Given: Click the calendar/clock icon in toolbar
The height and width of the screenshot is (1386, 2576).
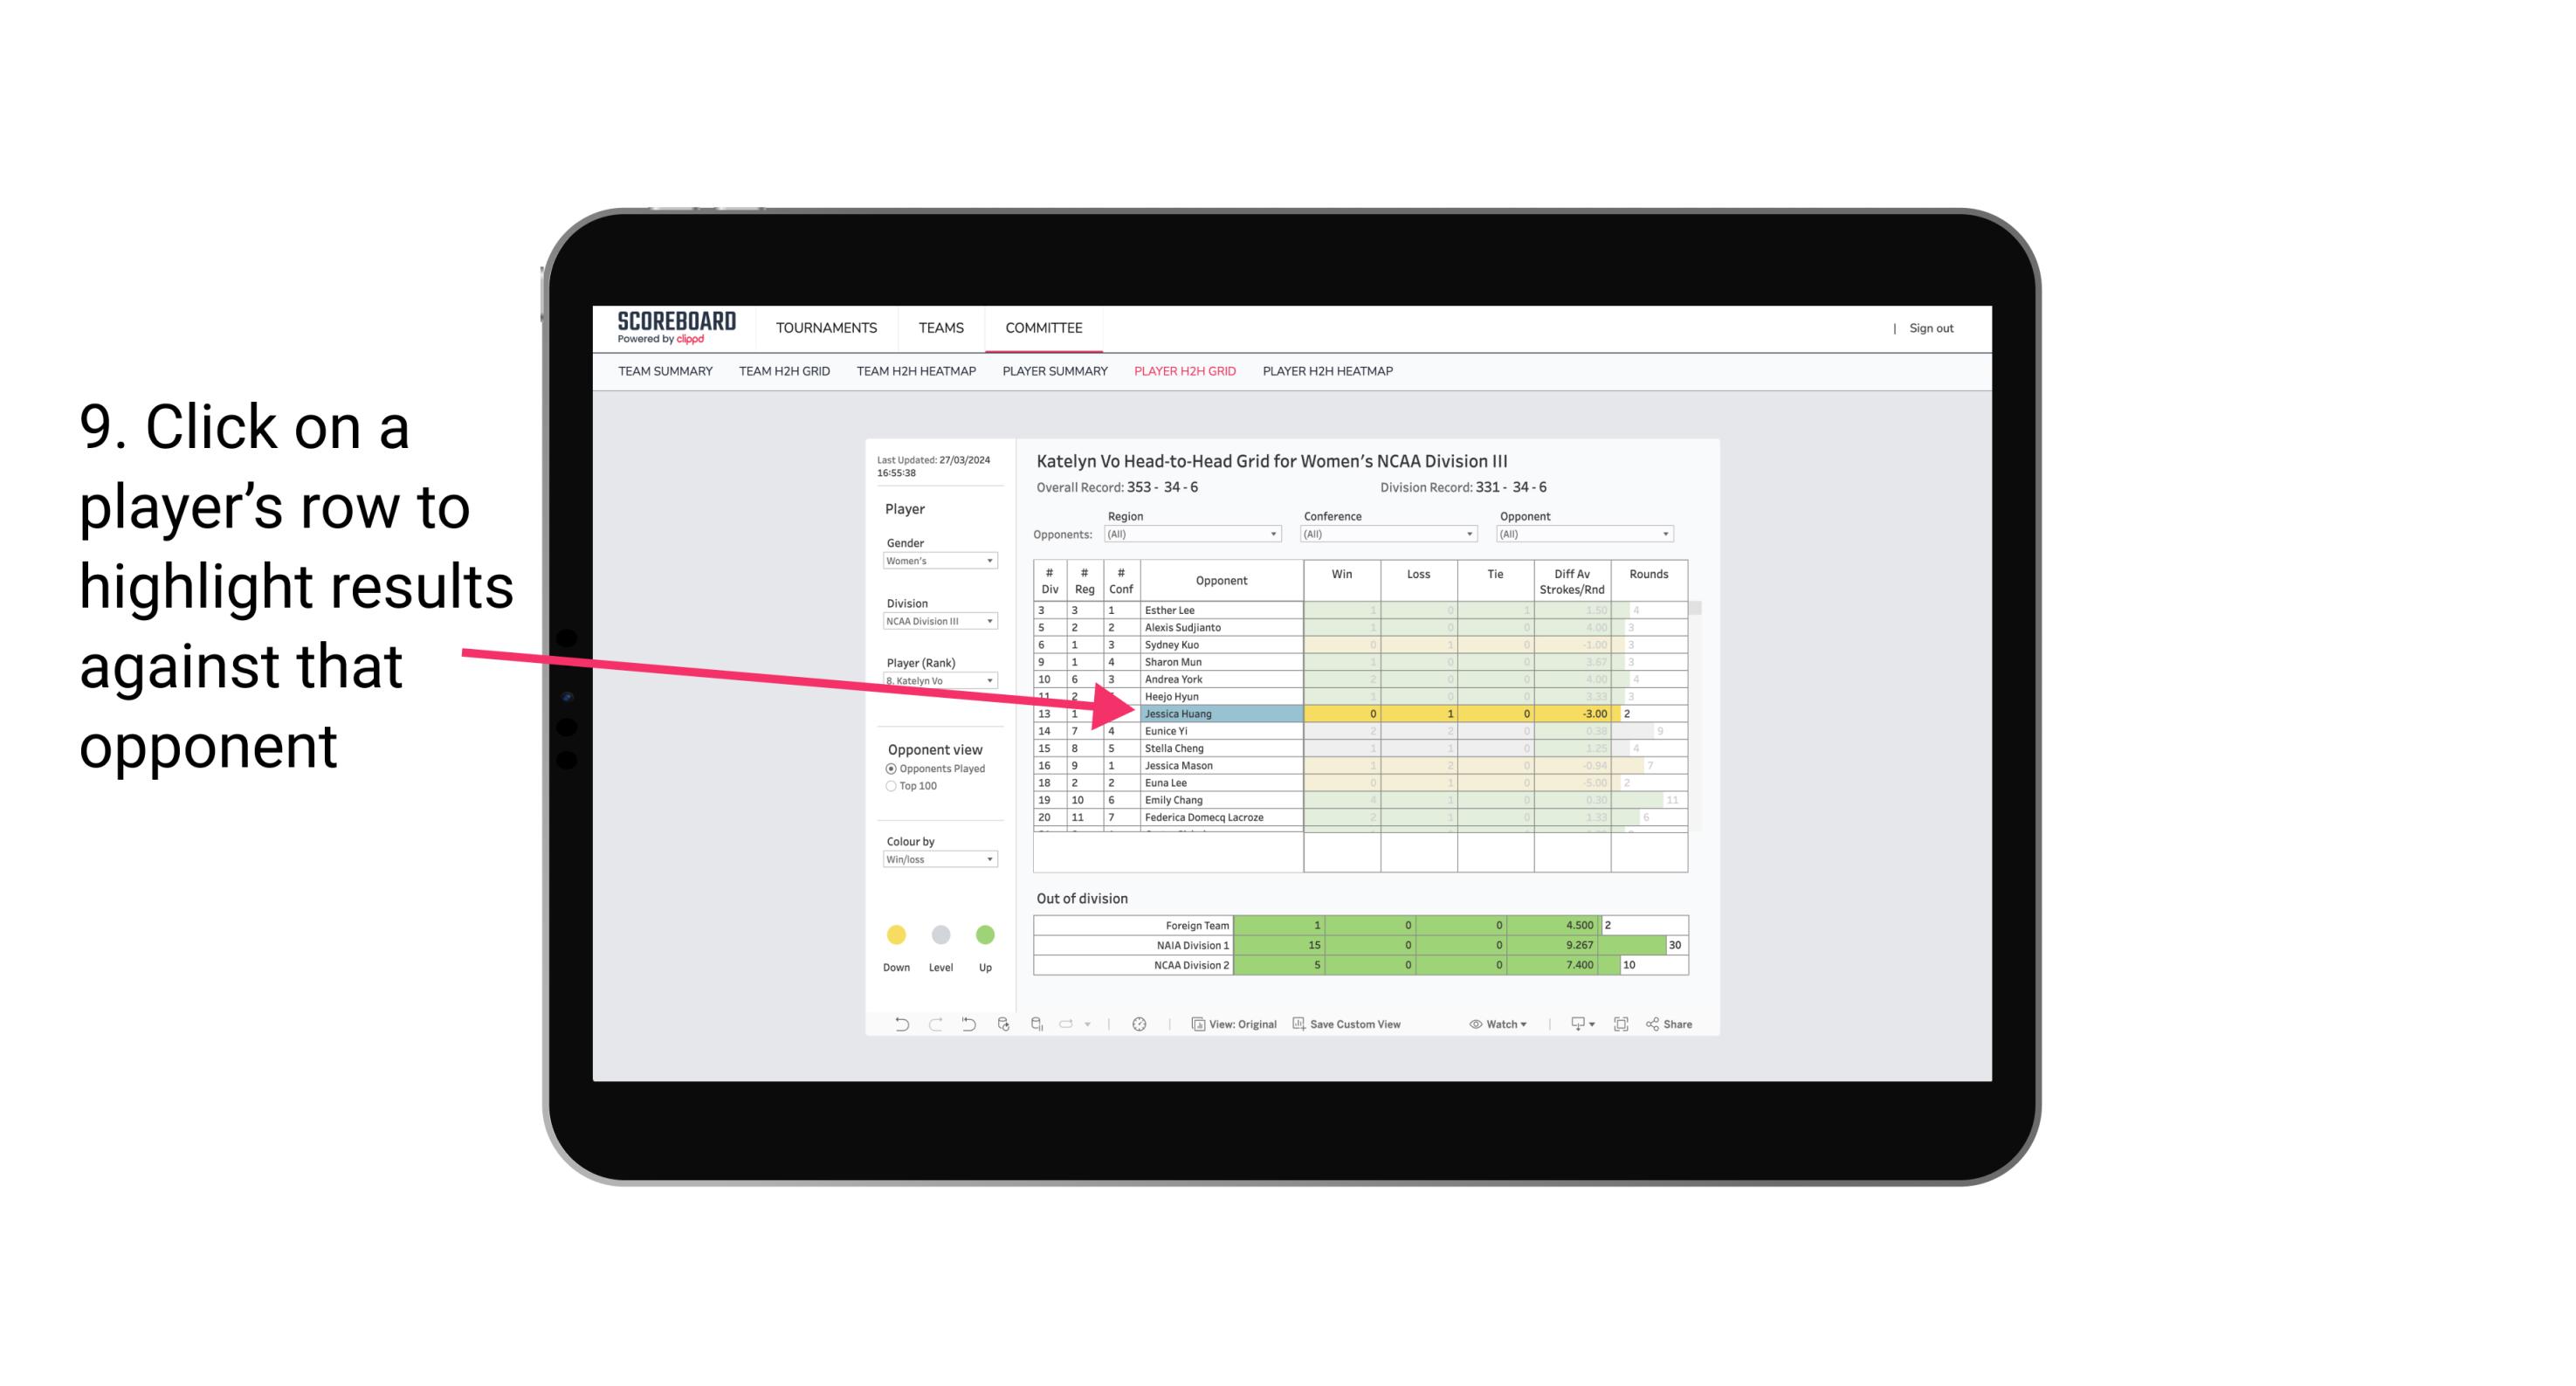Looking at the screenshot, I should tap(1138, 1023).
